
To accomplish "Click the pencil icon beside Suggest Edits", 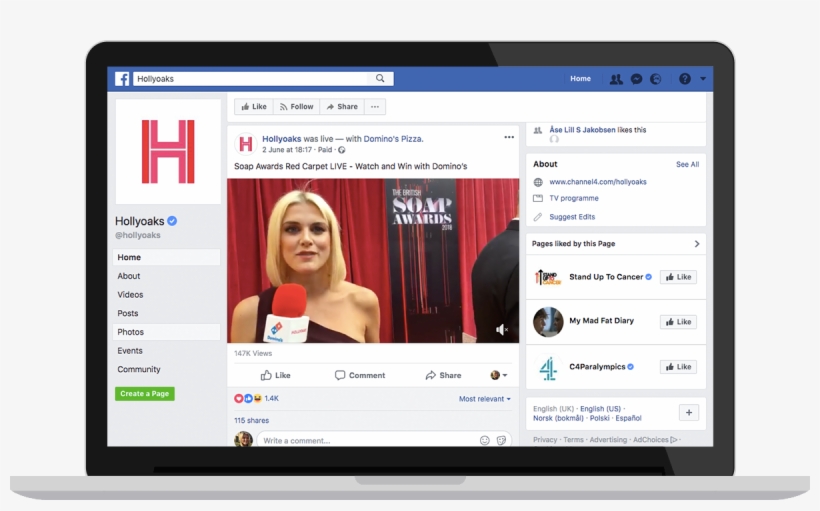I will [538, 217].
